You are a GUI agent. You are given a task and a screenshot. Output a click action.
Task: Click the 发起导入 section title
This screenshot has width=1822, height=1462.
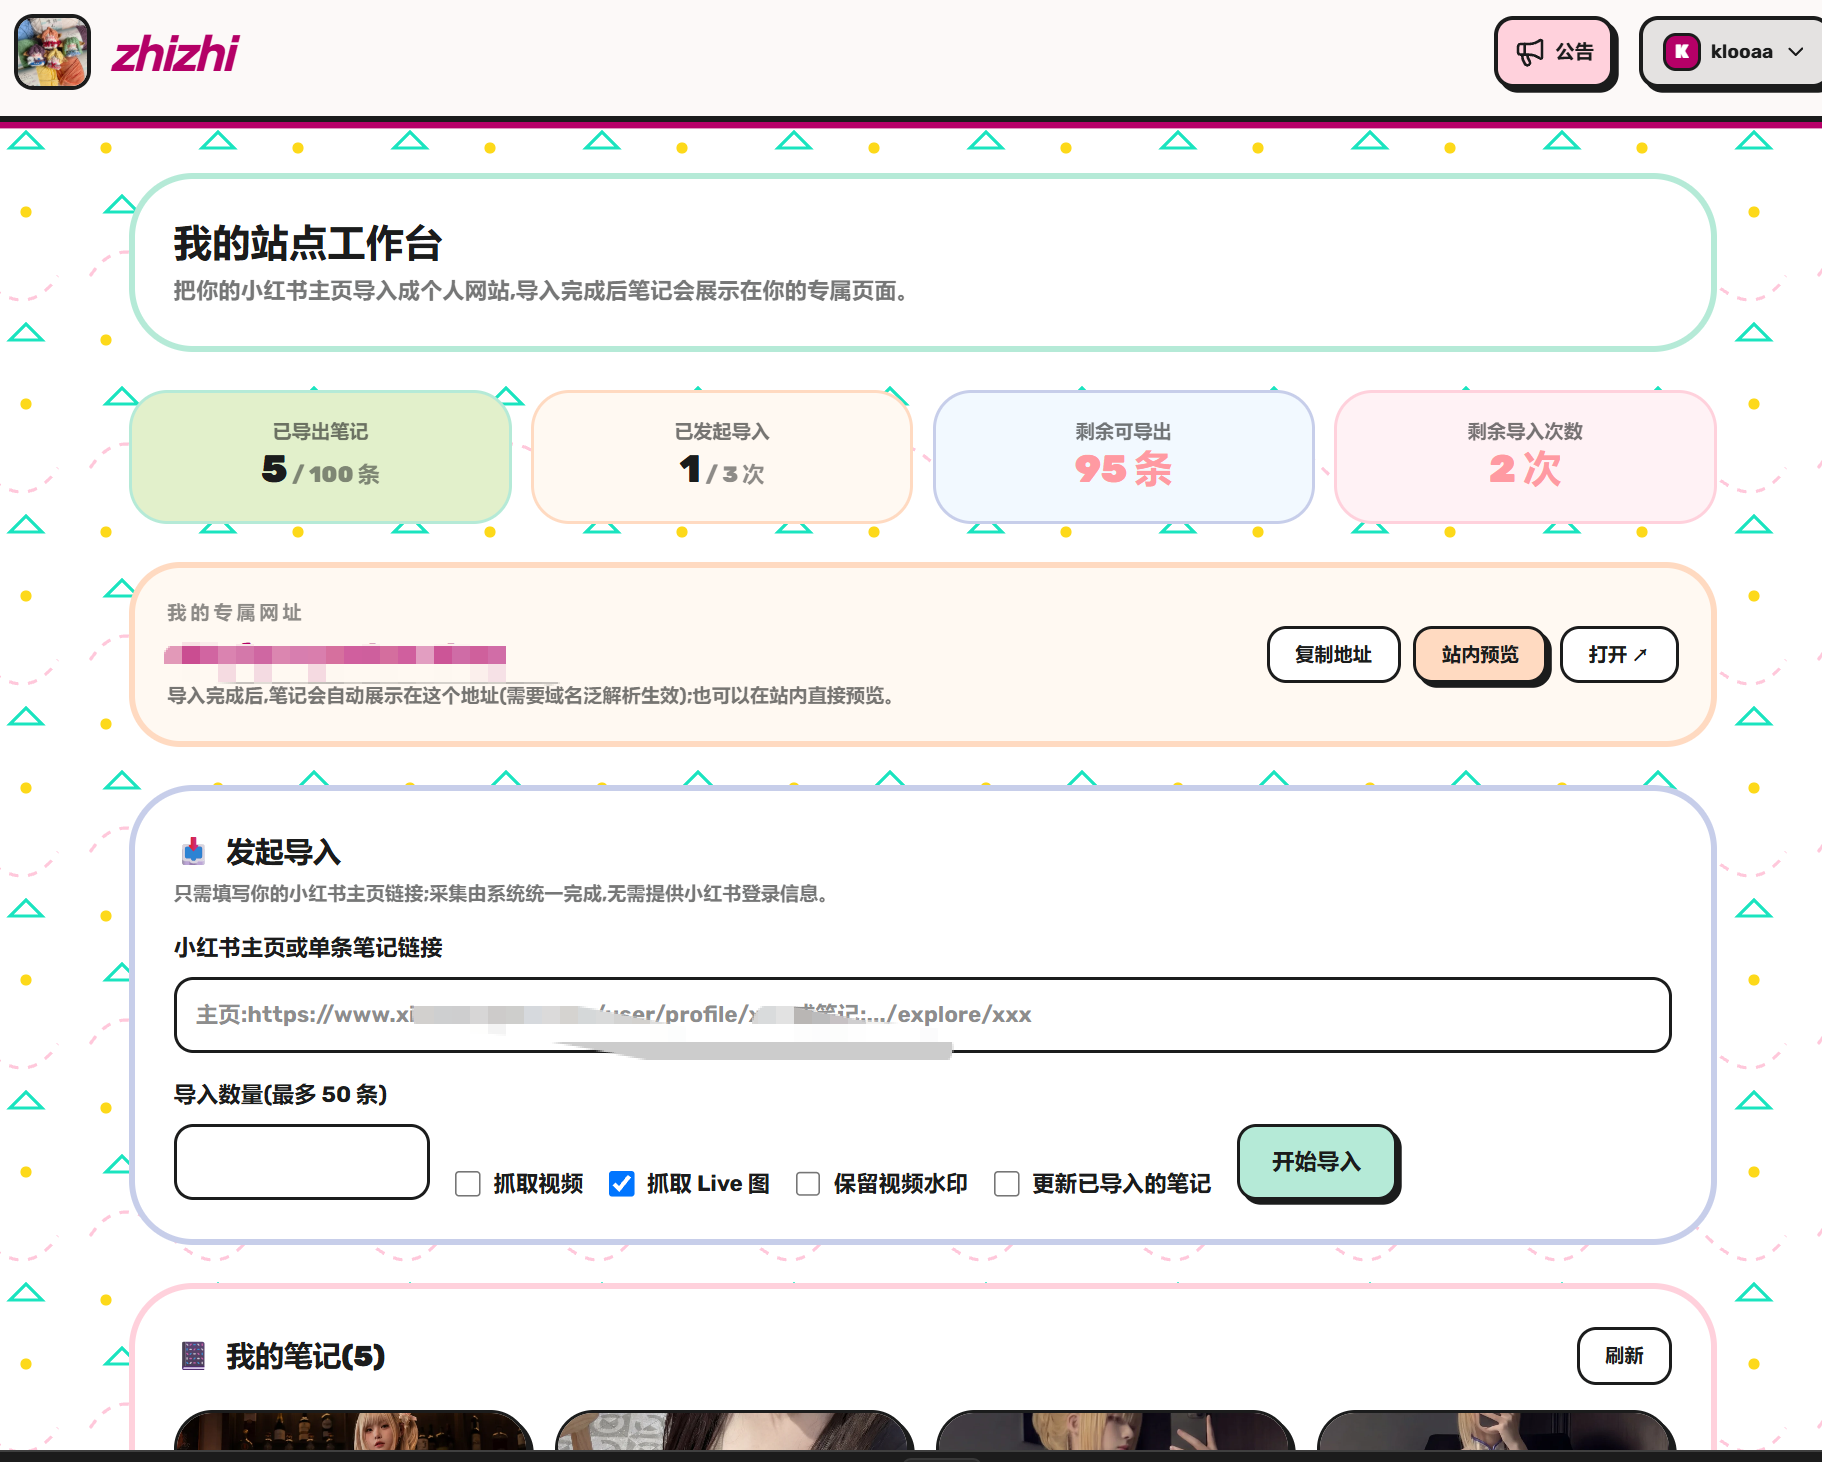(284, 852)
